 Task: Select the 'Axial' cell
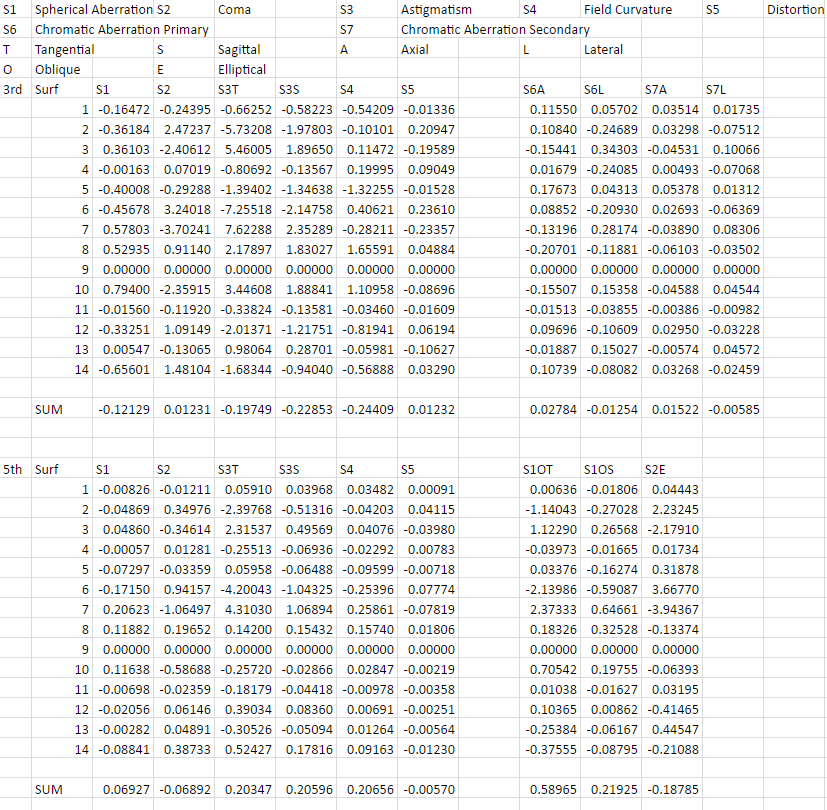(428, 50)
